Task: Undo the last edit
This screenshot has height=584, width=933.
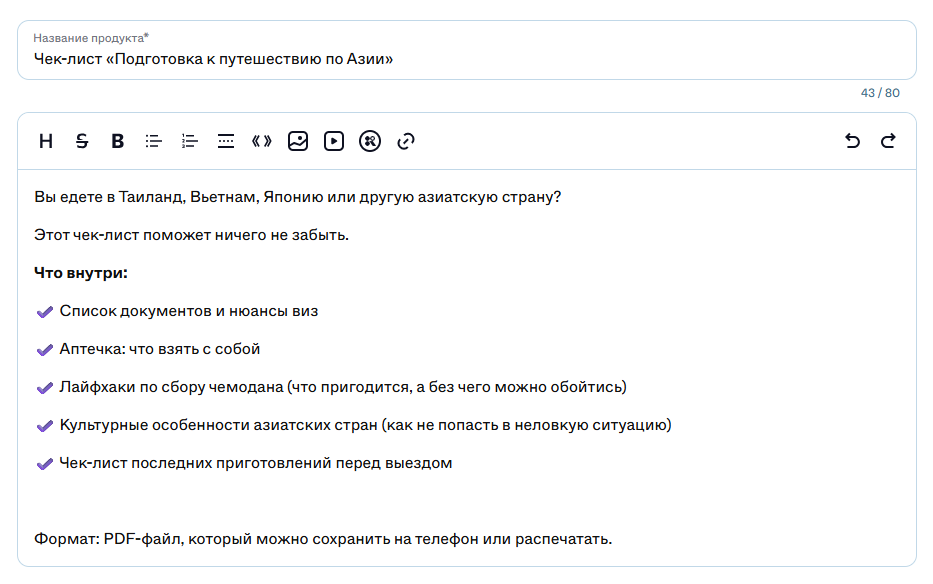Action: click(853, 141)
